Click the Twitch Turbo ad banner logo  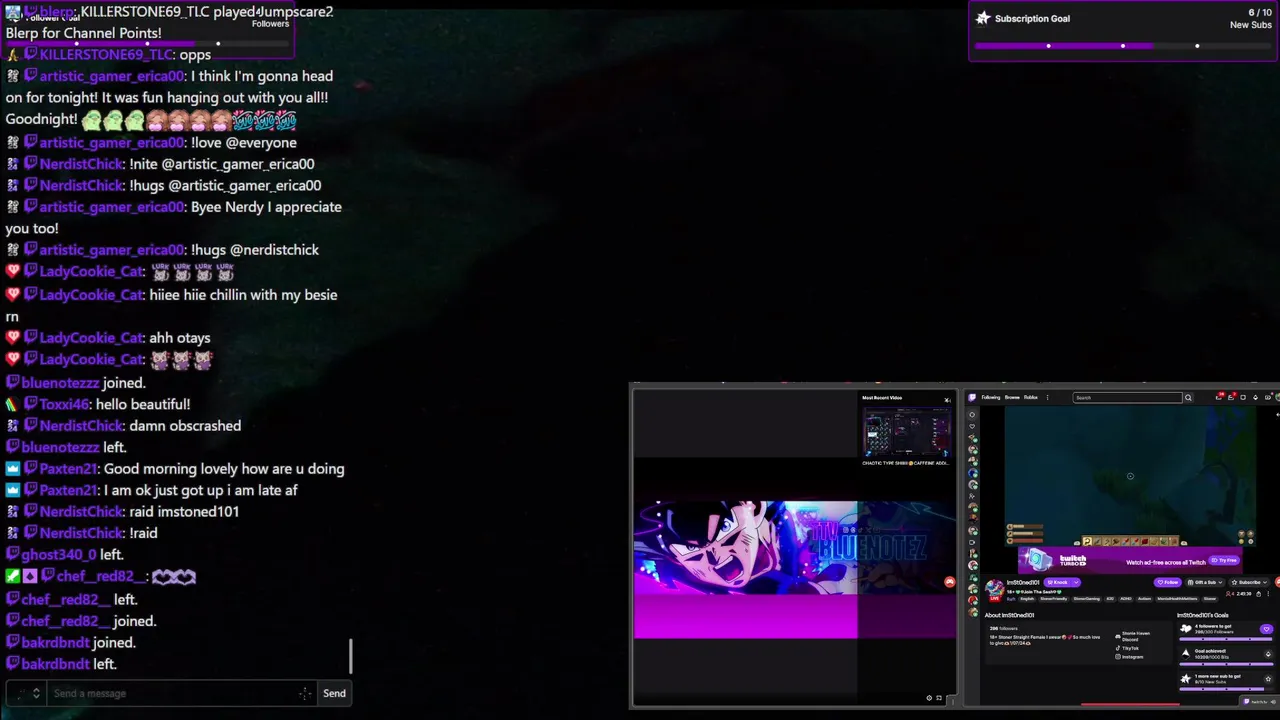(1073, 560)
